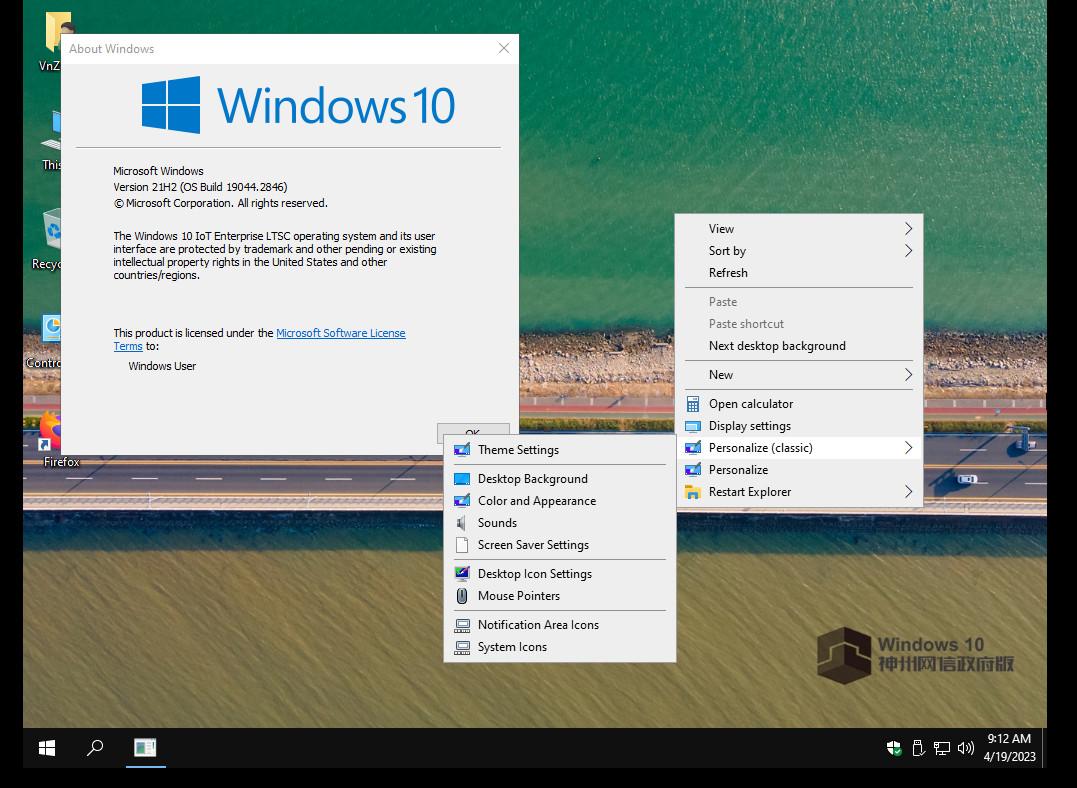Choose Refresh from the context menu

point(800,273)
